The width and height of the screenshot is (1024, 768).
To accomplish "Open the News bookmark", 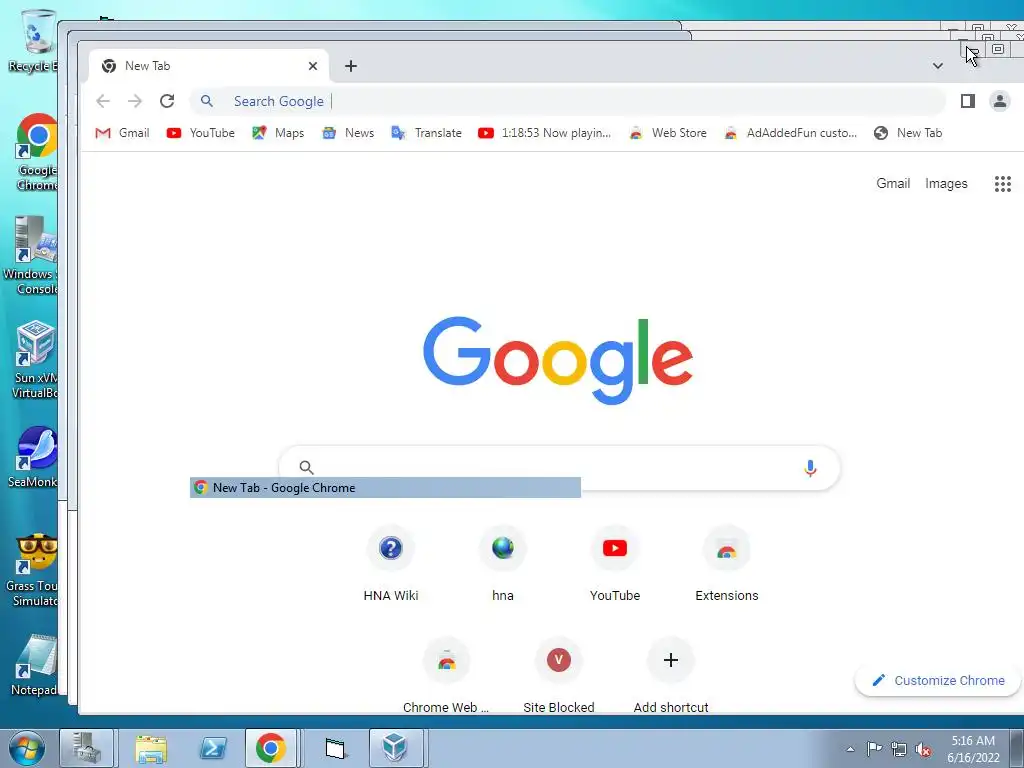I will (x=348, y=133).
